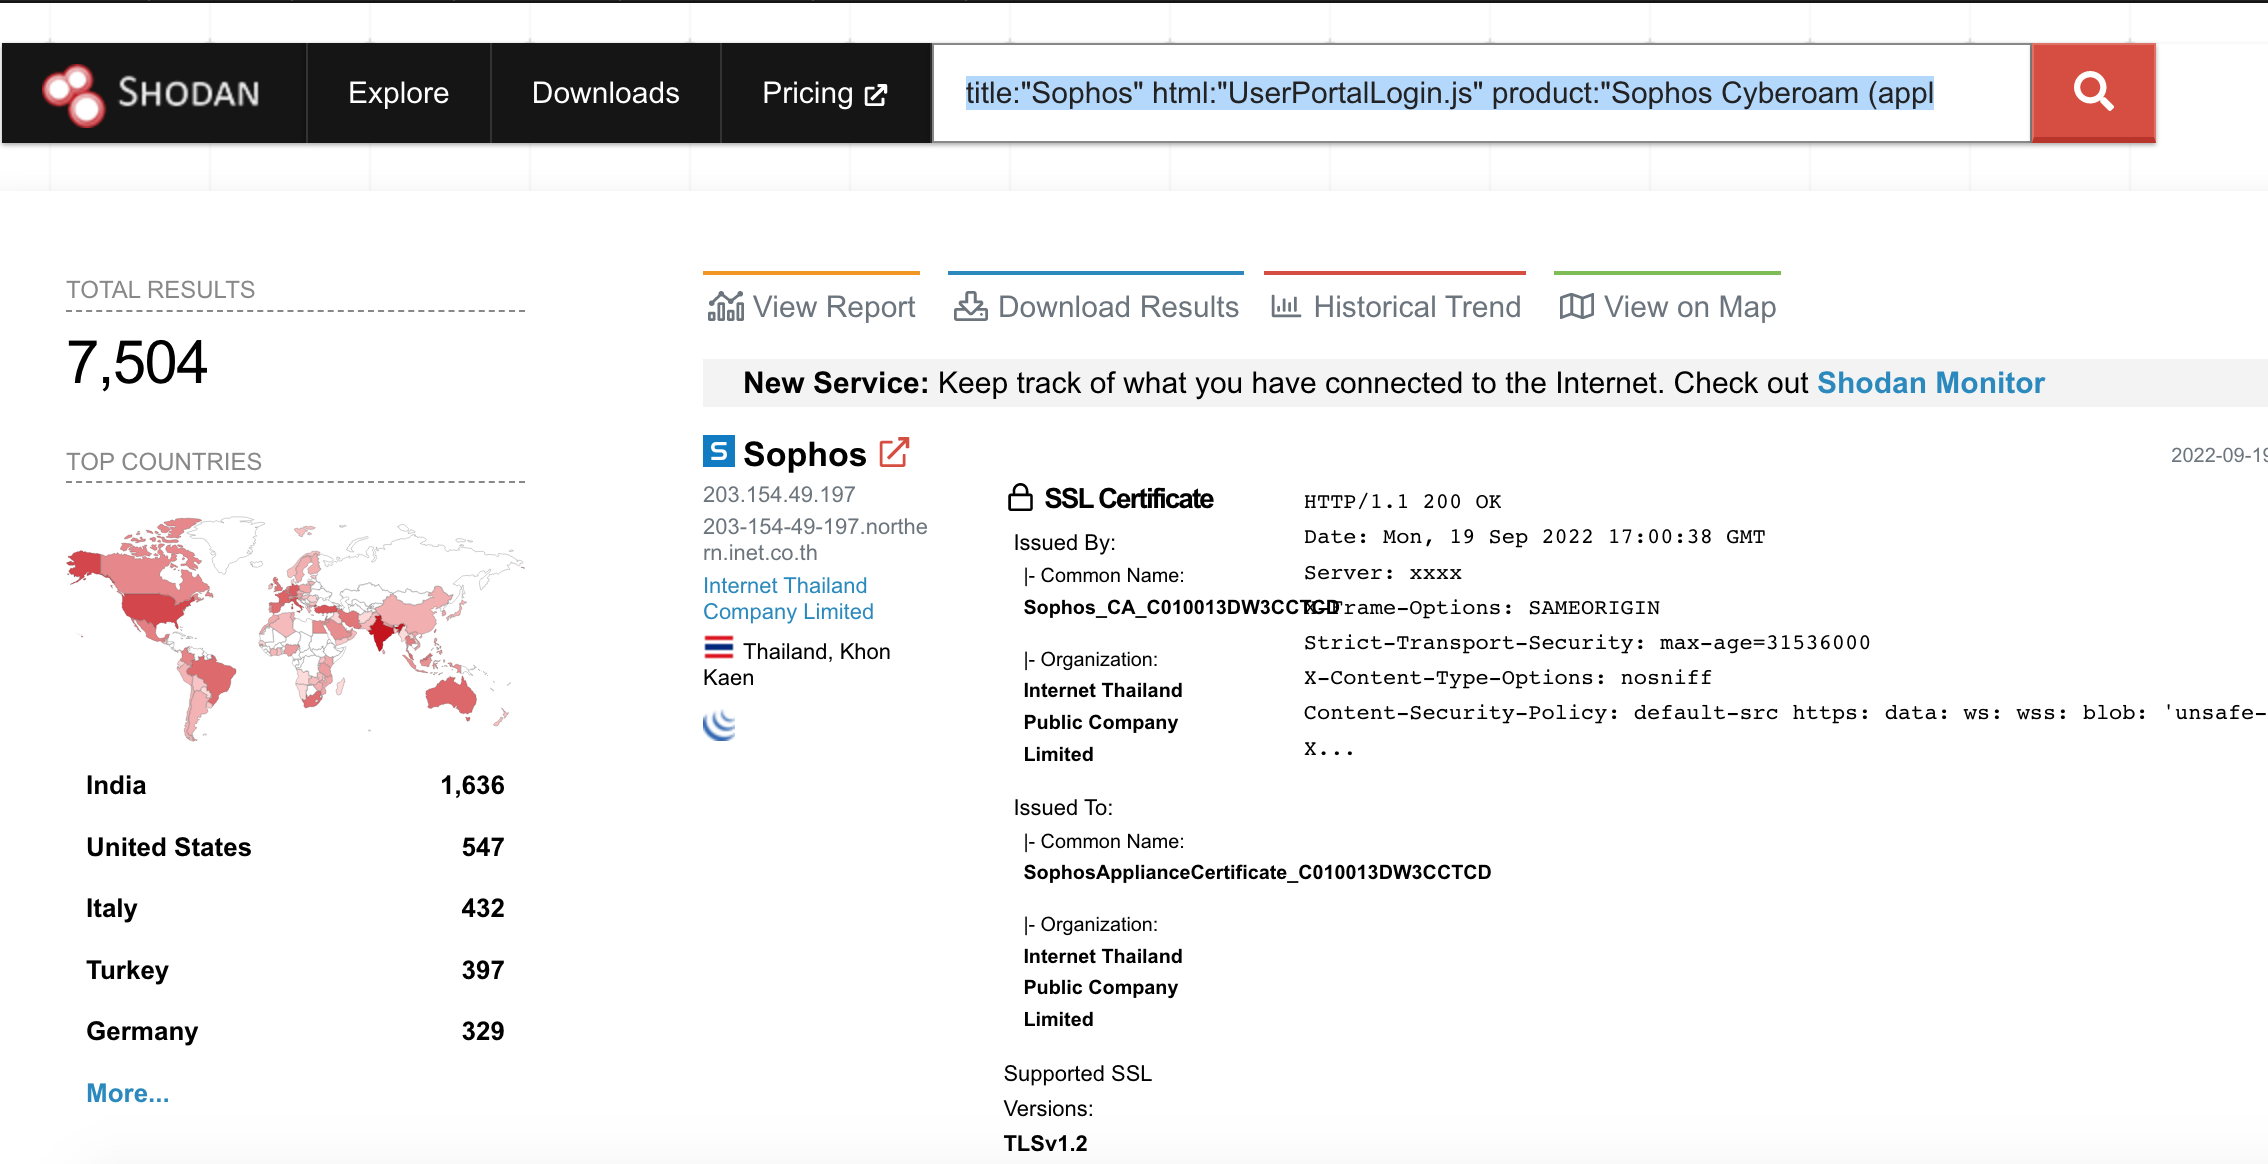Click the red search magnifier button

click(x=2093, y=92)
